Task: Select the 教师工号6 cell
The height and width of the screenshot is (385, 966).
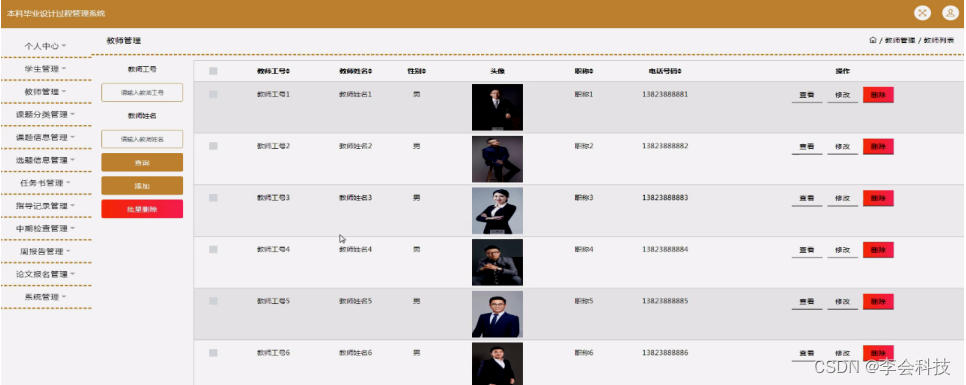Action: [x=274, y=353]
